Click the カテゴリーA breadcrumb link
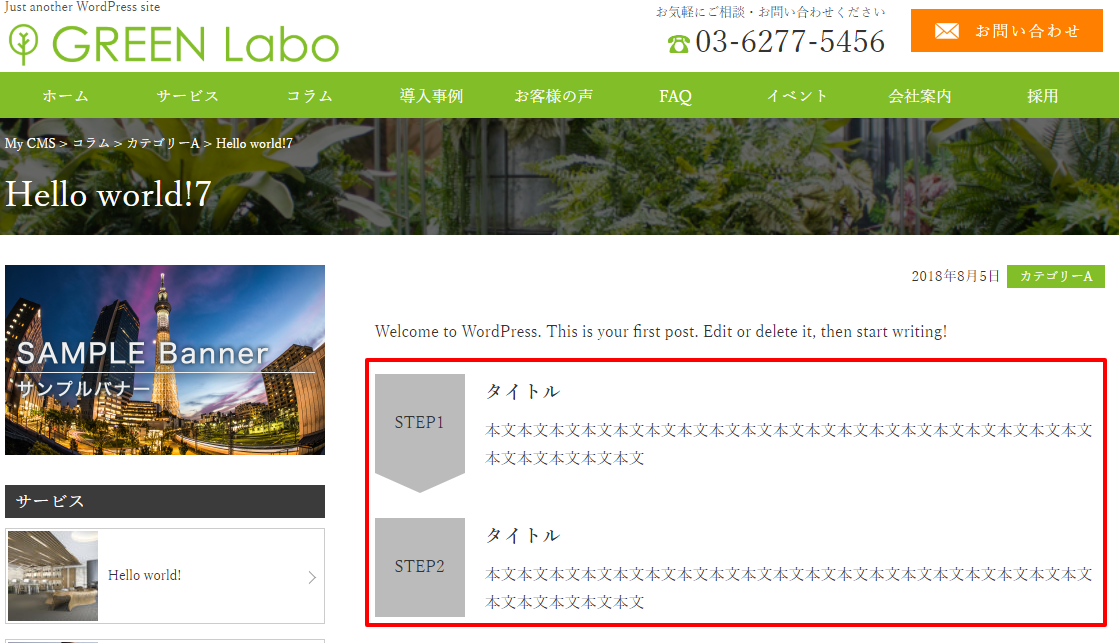This screenshot has width=1119, height=643. [163, 143]
